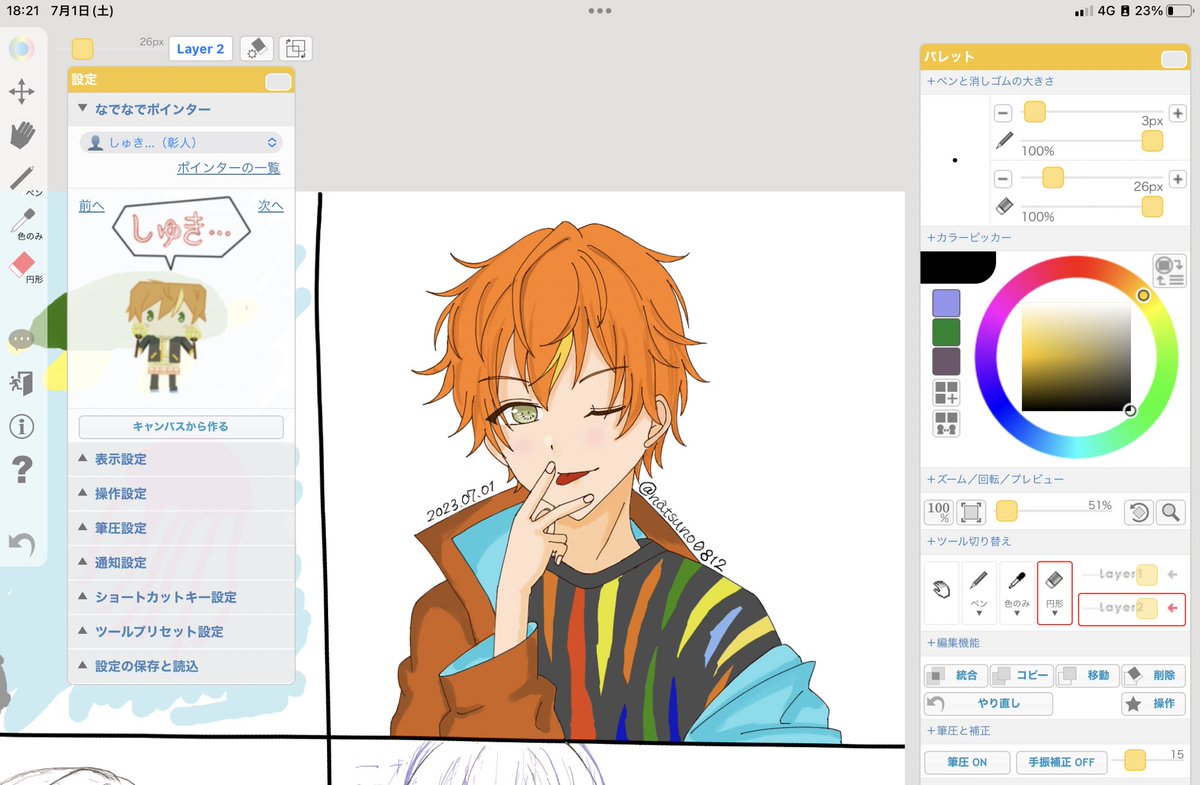Screen dimensions: 1200x785
Task: Open the color wheel icon in left toolbar
Action: [x=22, y=48]
